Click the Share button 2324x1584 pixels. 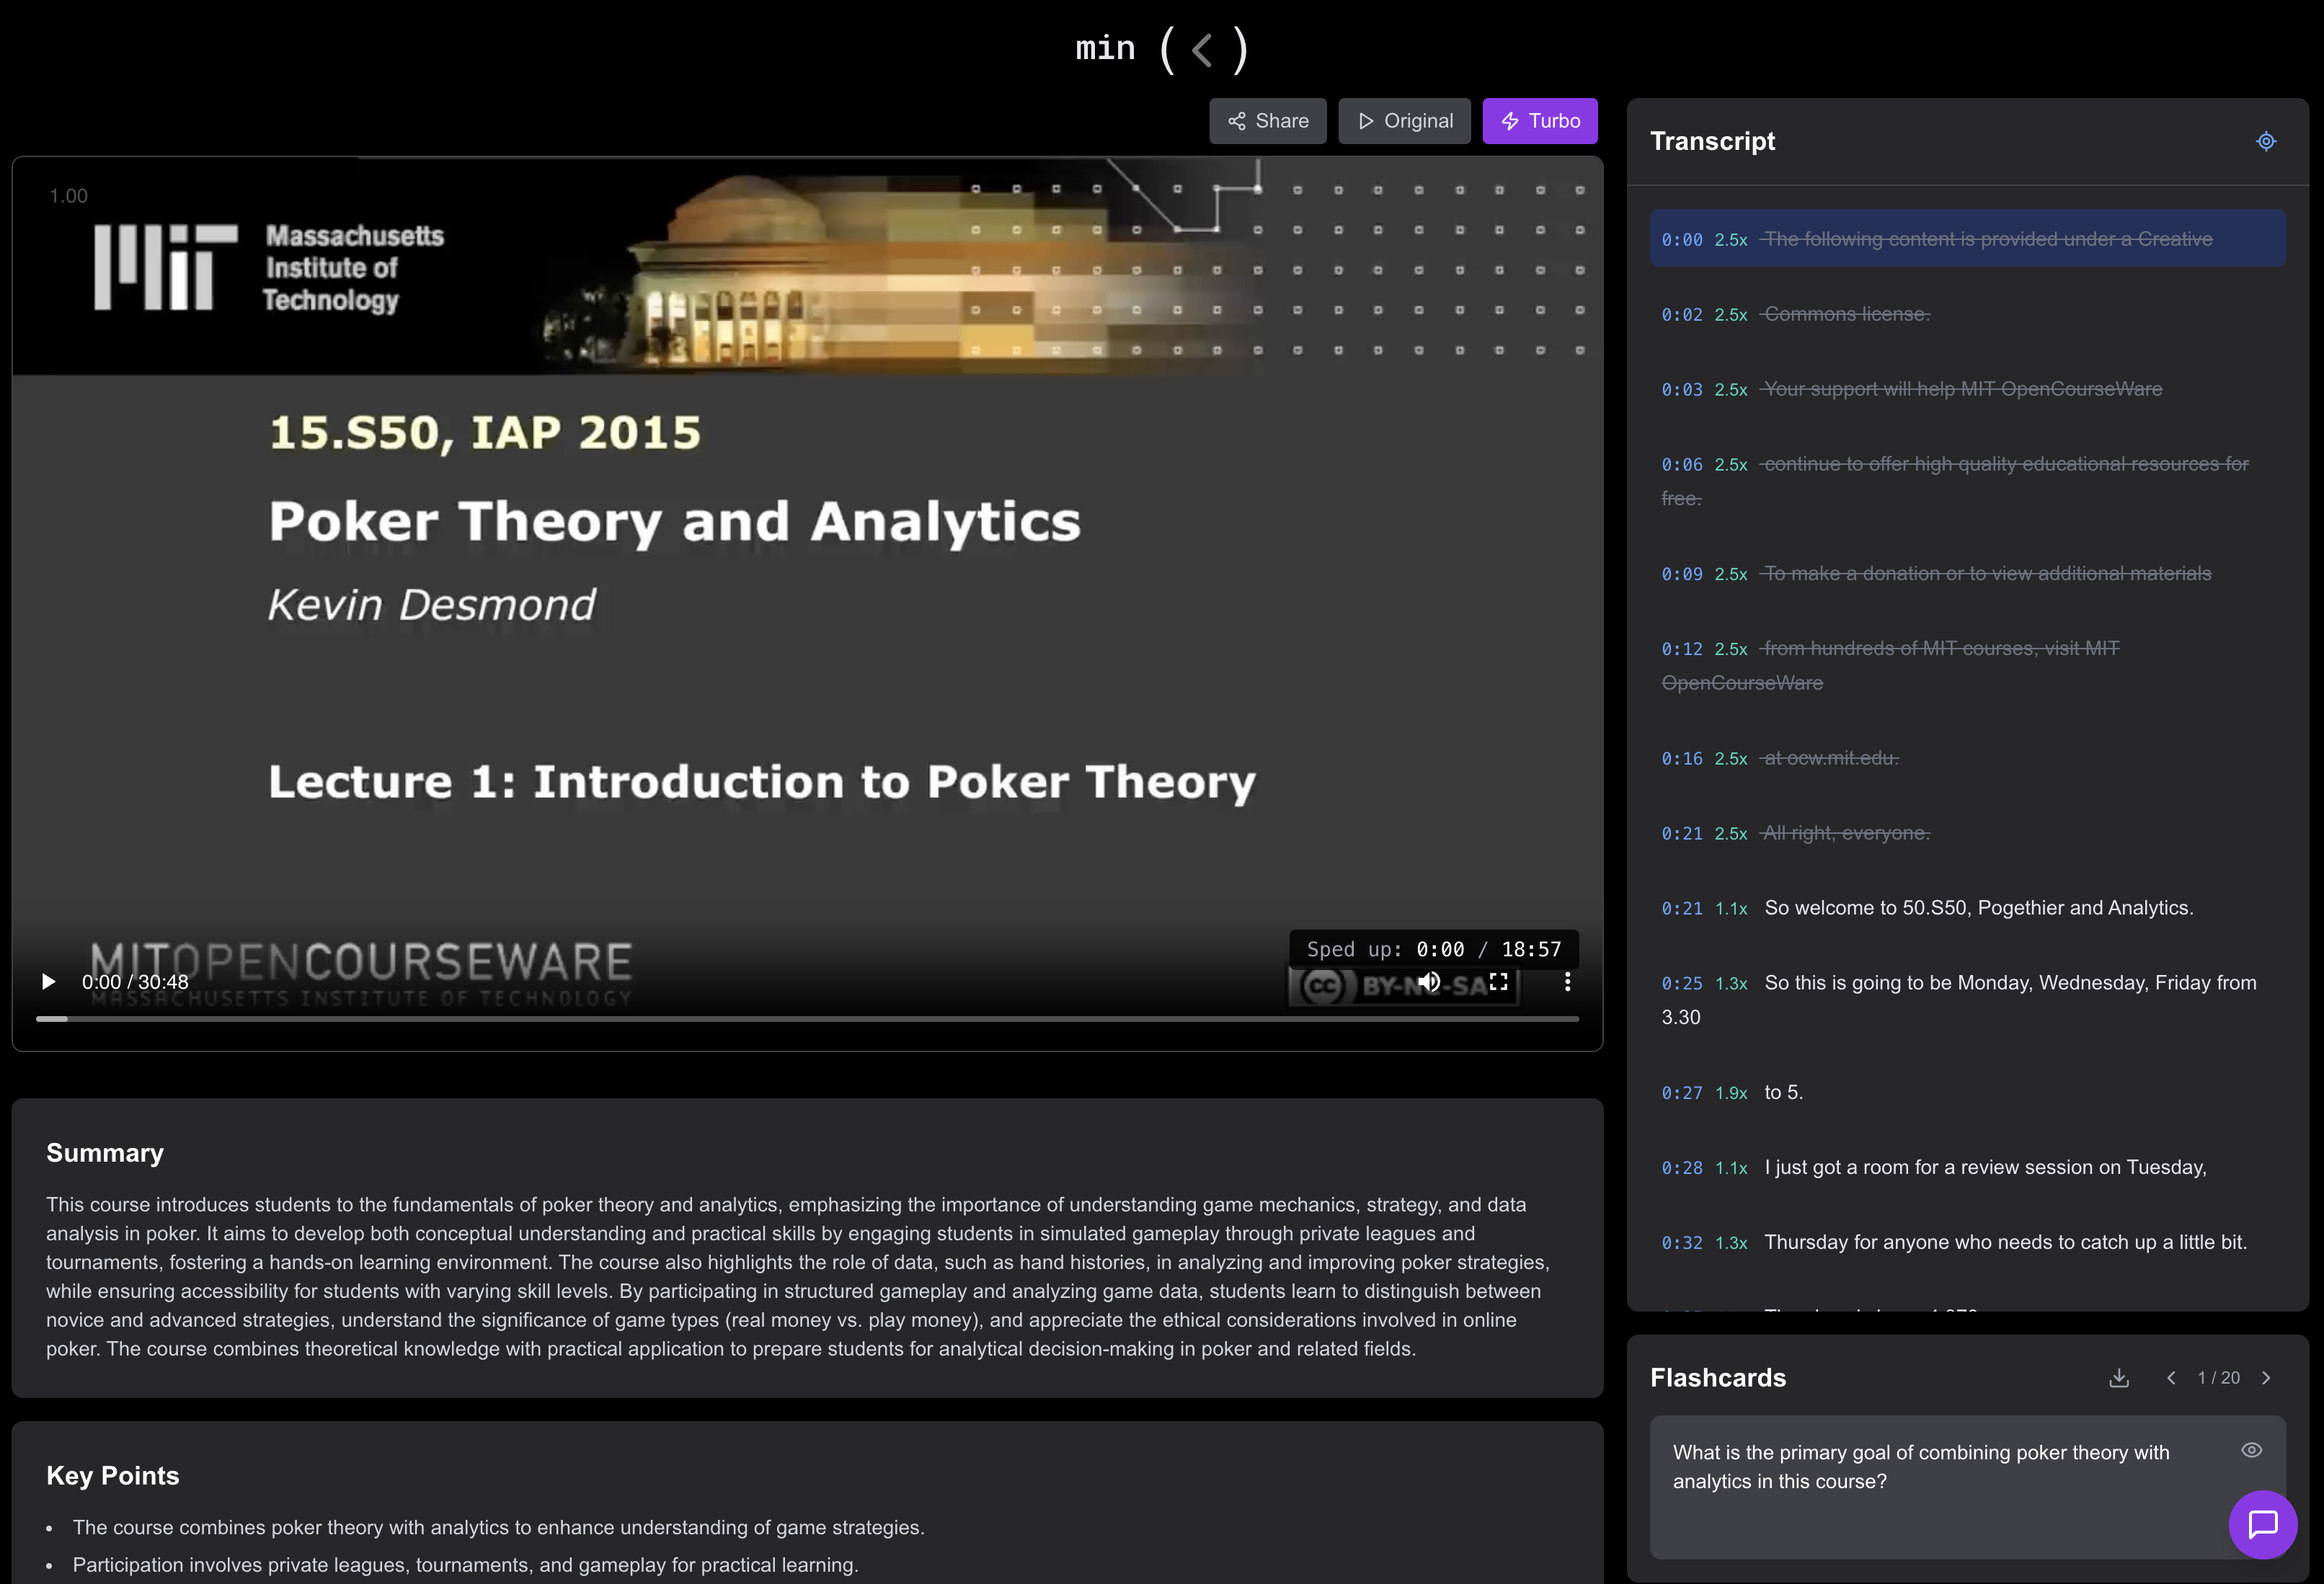pos(1267,121)
